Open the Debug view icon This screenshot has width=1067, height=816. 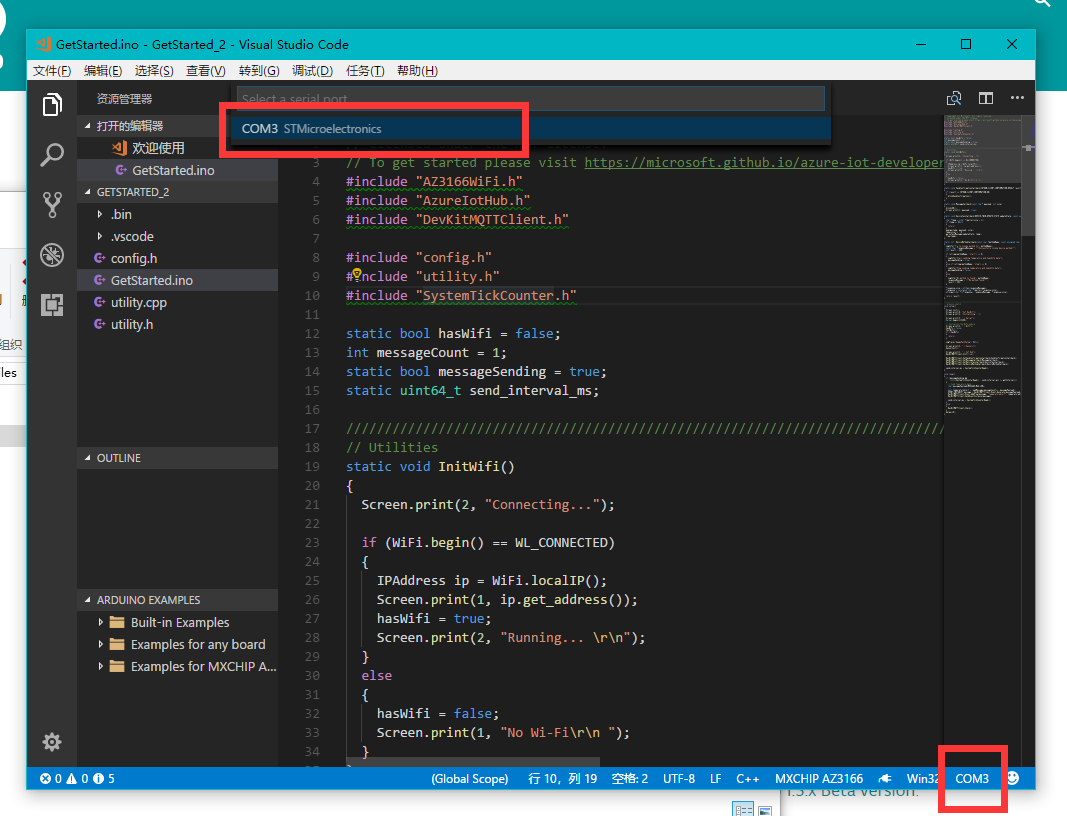(52, 254)
